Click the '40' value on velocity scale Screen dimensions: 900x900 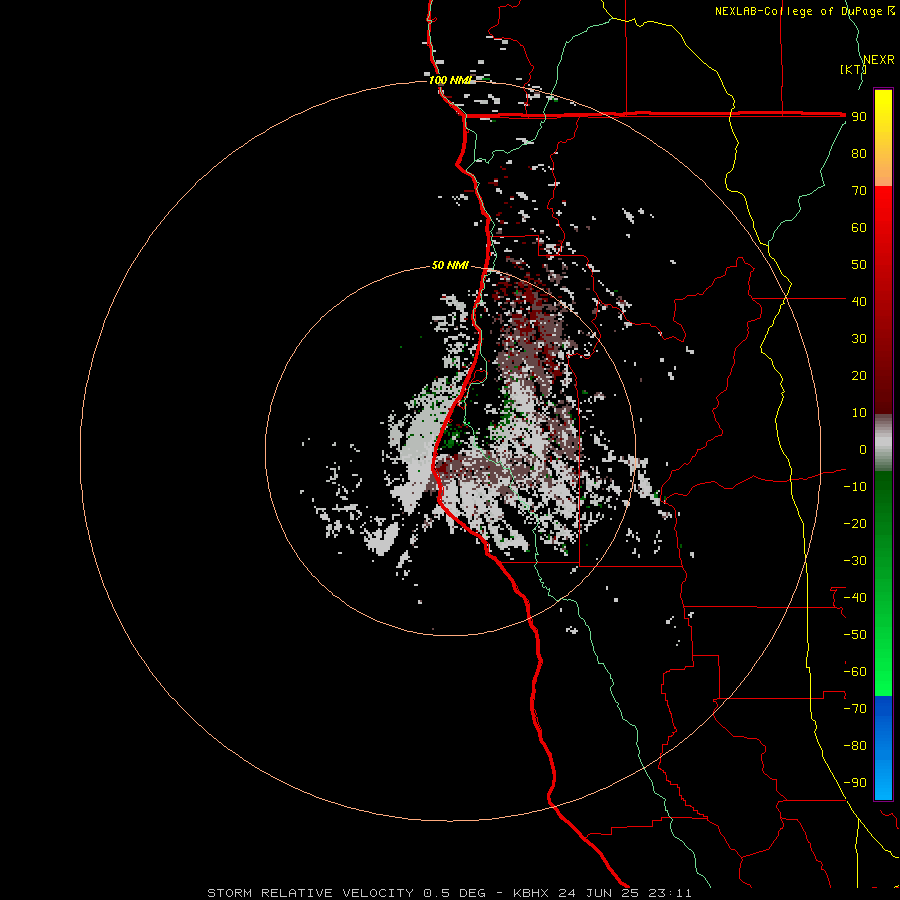859,301
